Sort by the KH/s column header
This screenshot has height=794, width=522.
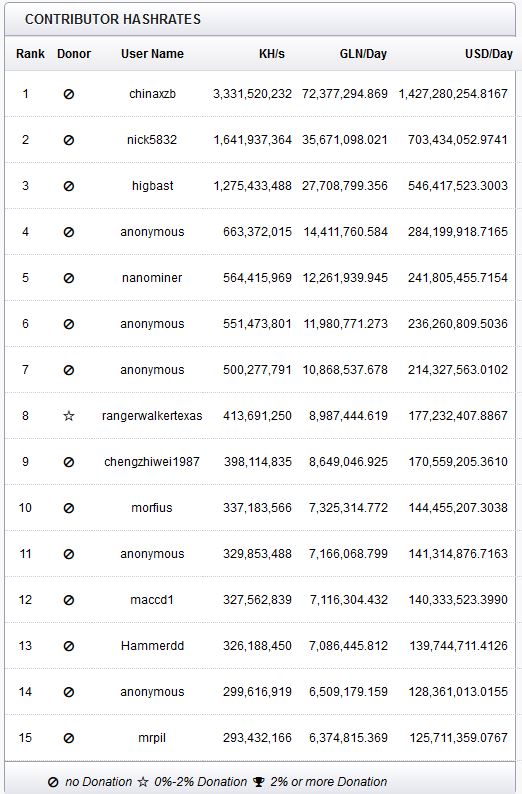pyautogui.click(x=272, y=54)
